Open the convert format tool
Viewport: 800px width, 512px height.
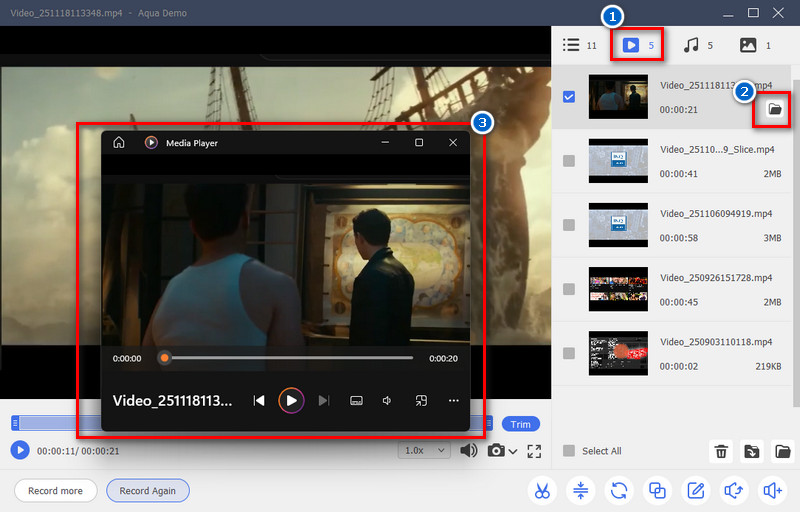click(619, 491)
